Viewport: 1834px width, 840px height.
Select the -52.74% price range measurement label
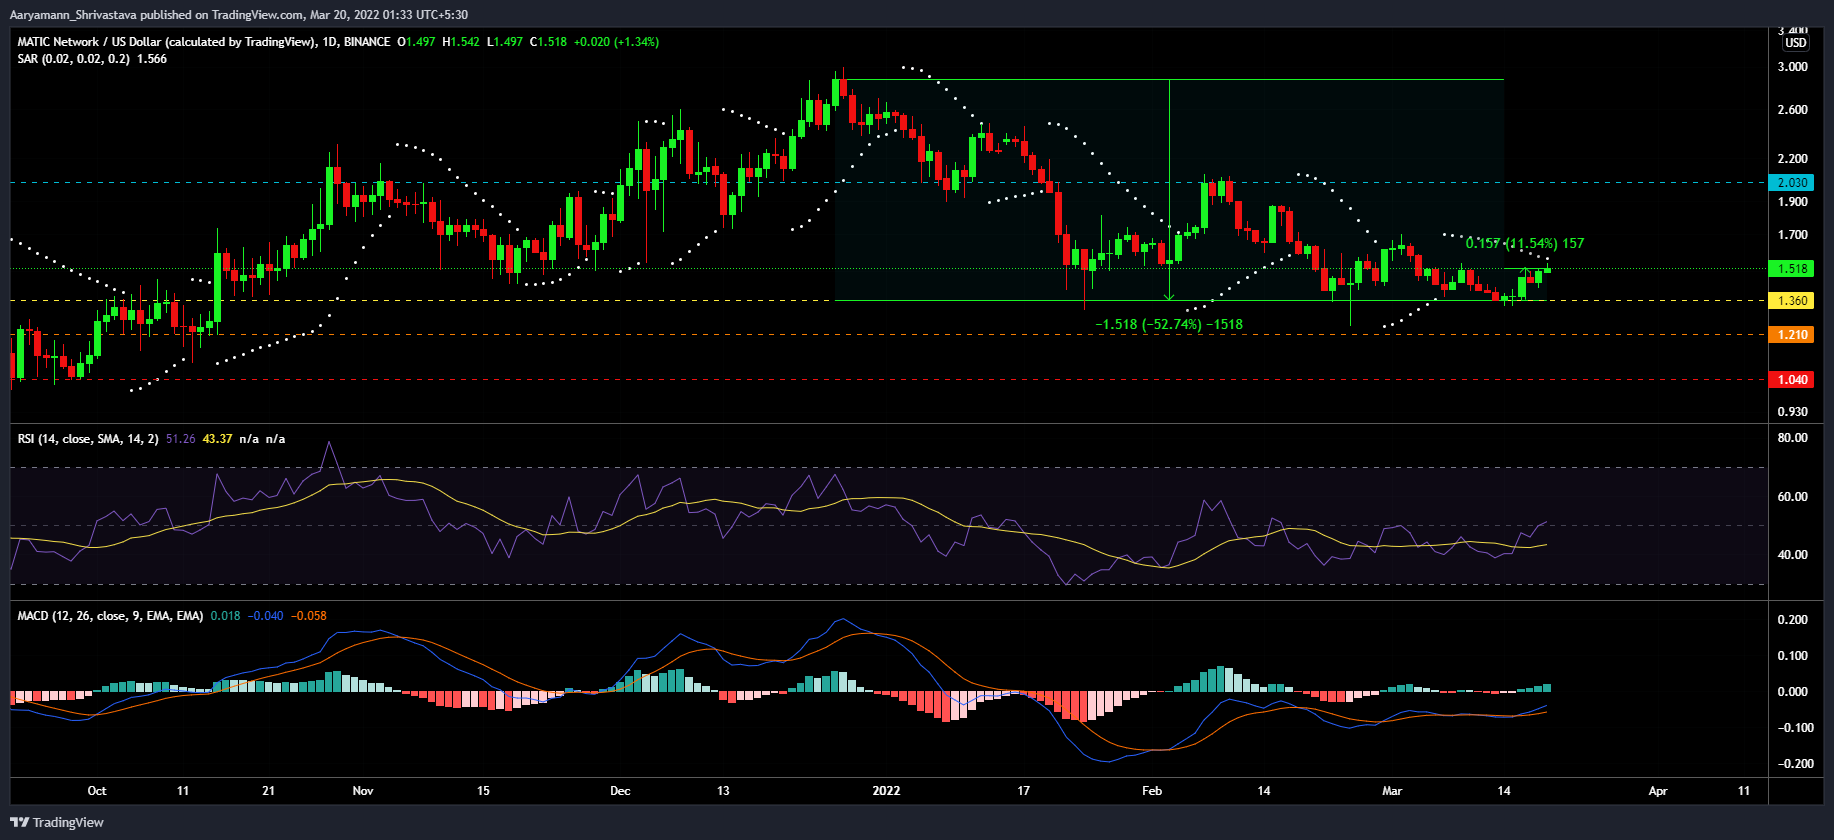1168,324
